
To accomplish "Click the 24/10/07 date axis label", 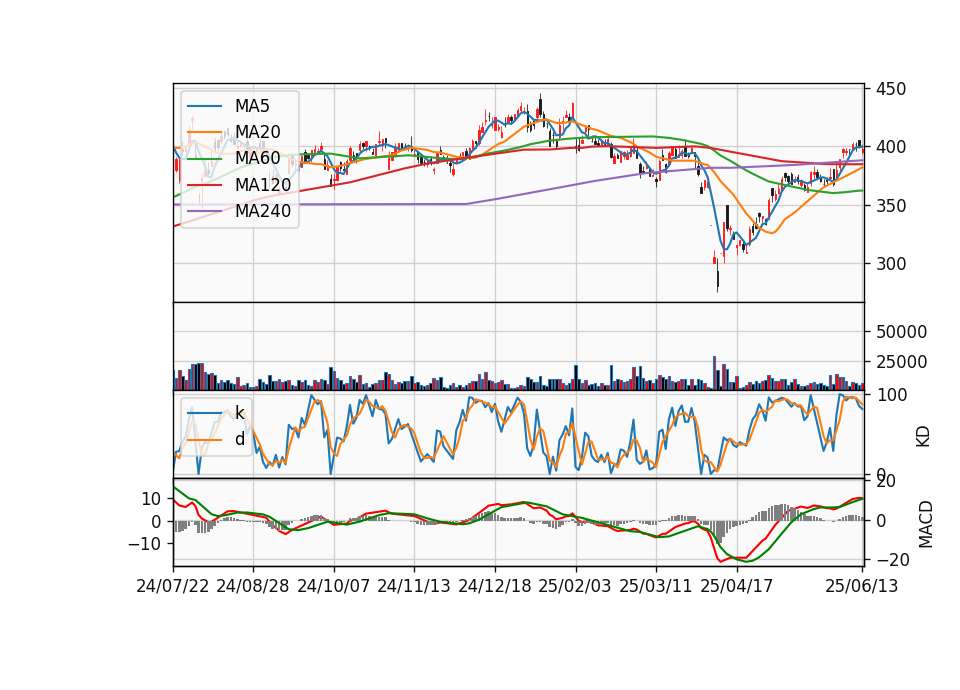I will pyautogui.click(x=334, y=586).
